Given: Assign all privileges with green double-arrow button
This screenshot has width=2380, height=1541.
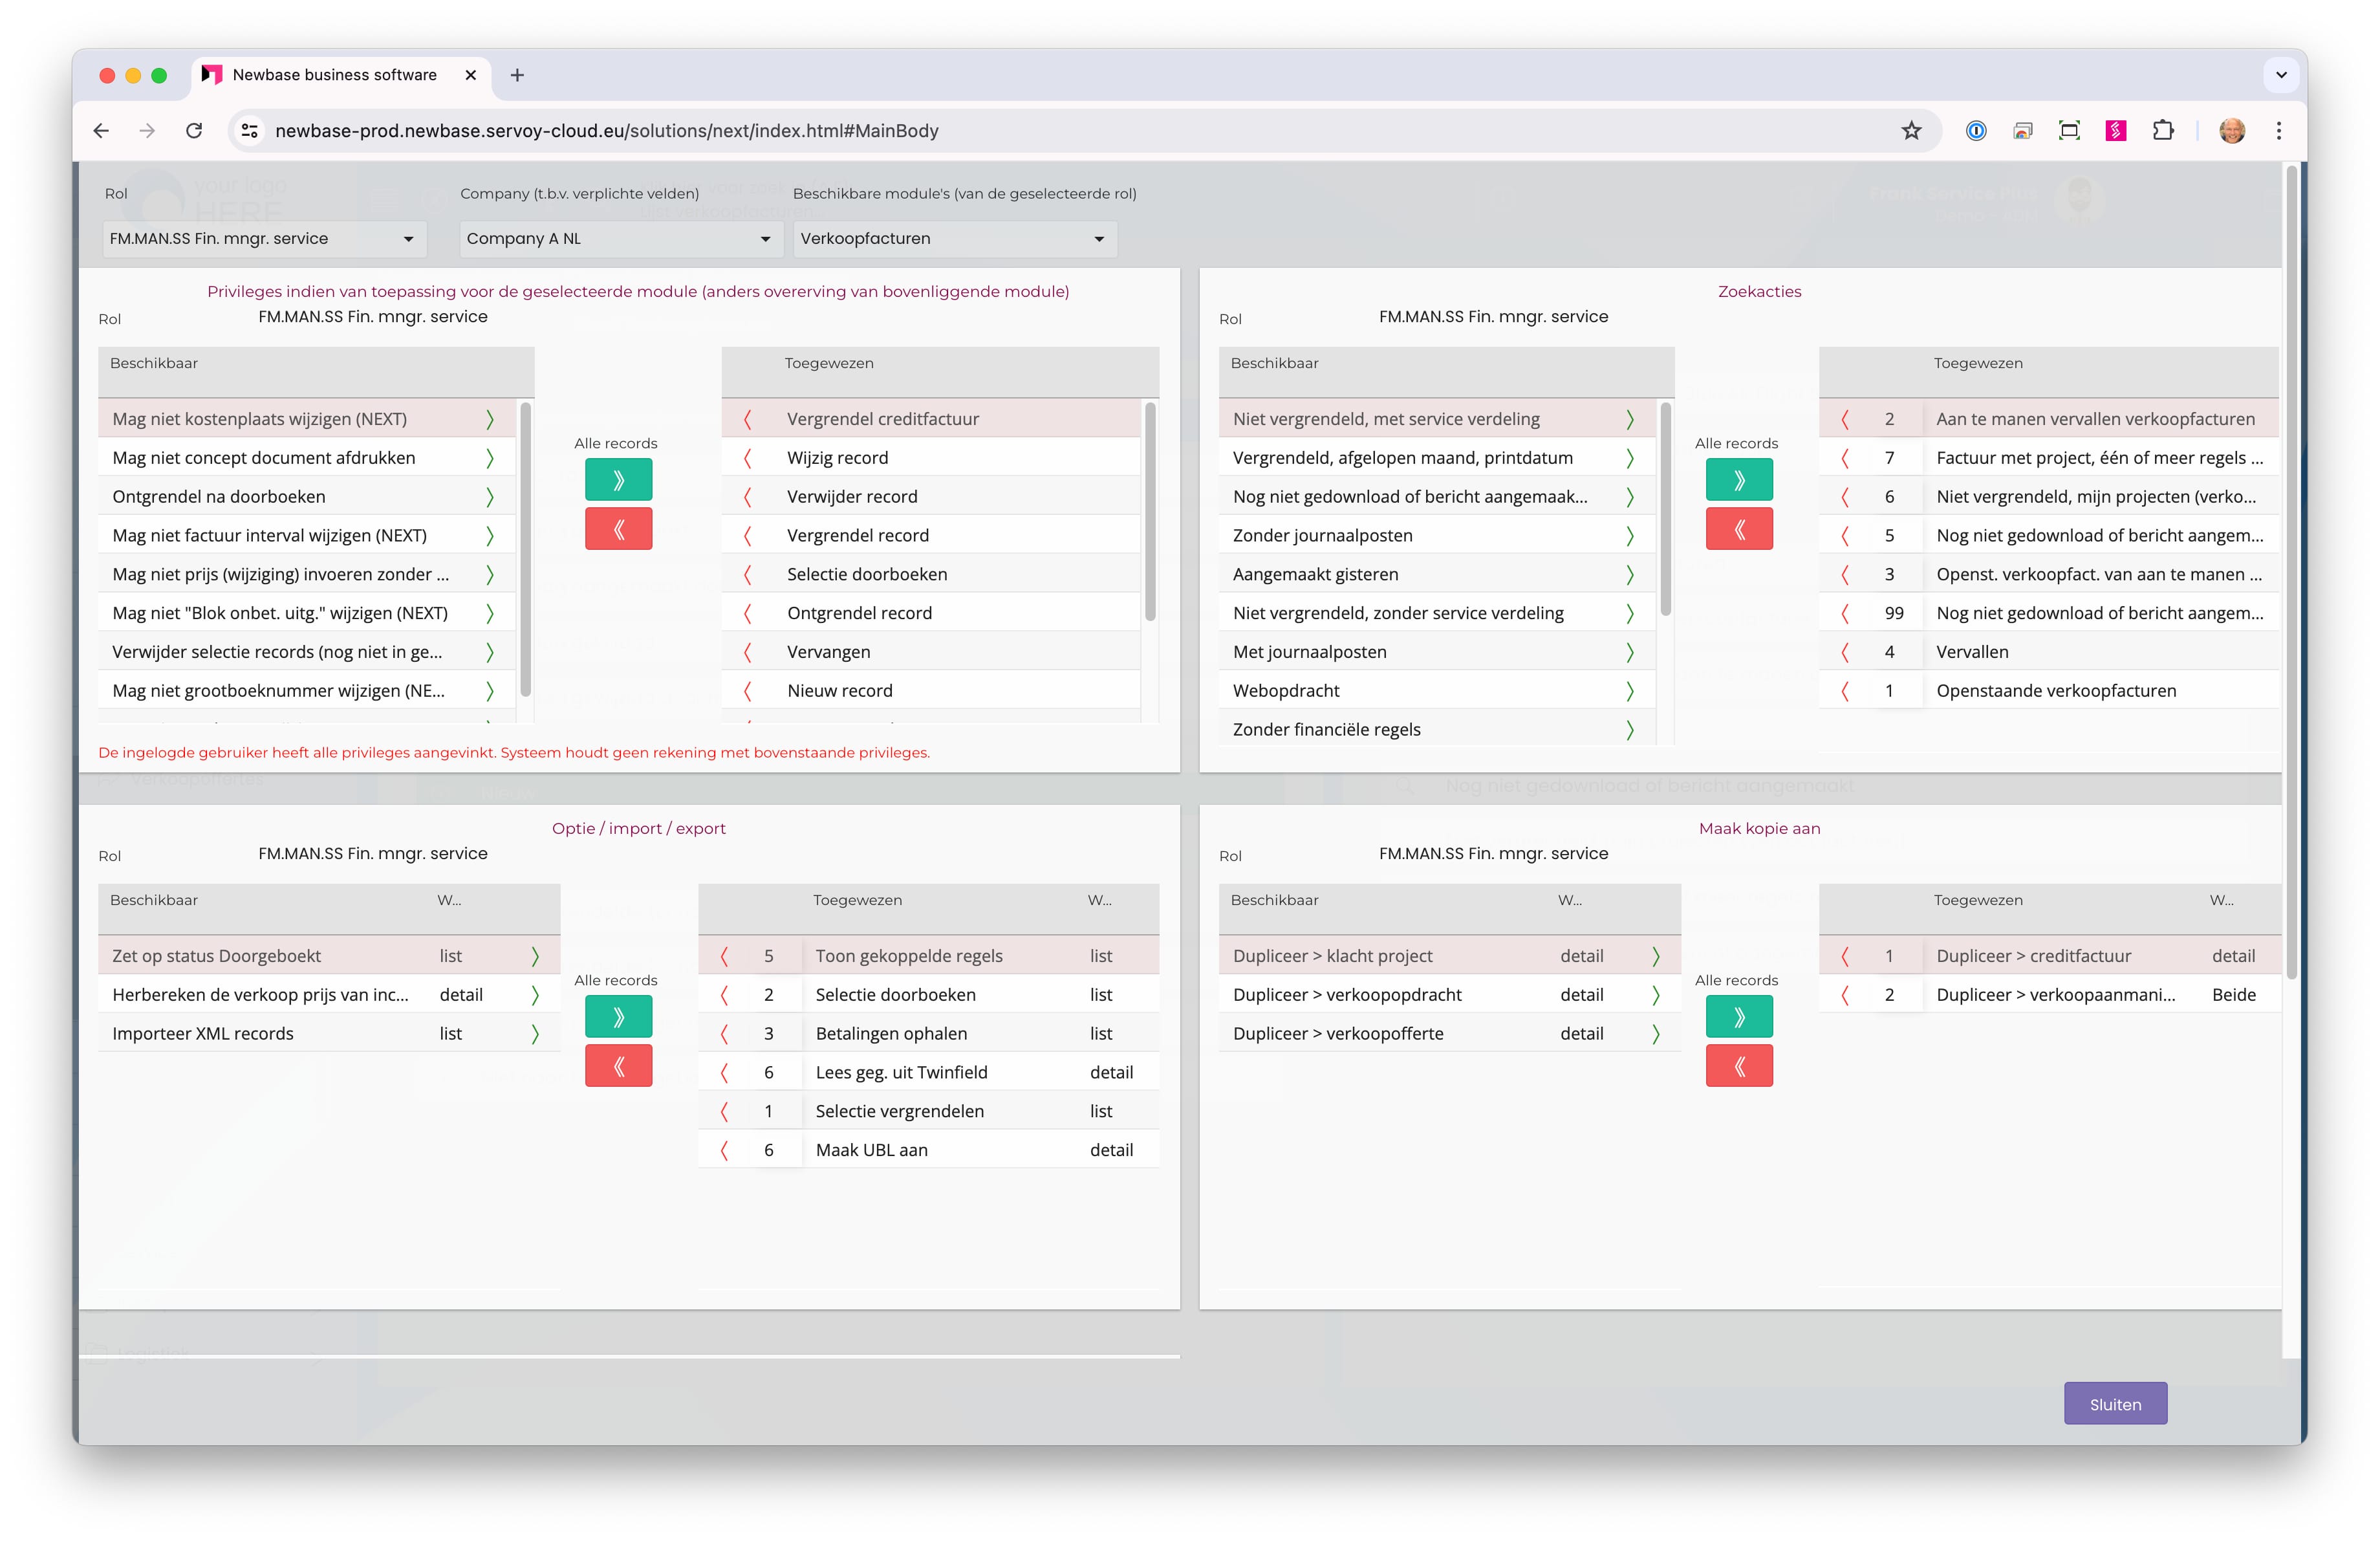Looking at the screenshot, I should point(618,480).
